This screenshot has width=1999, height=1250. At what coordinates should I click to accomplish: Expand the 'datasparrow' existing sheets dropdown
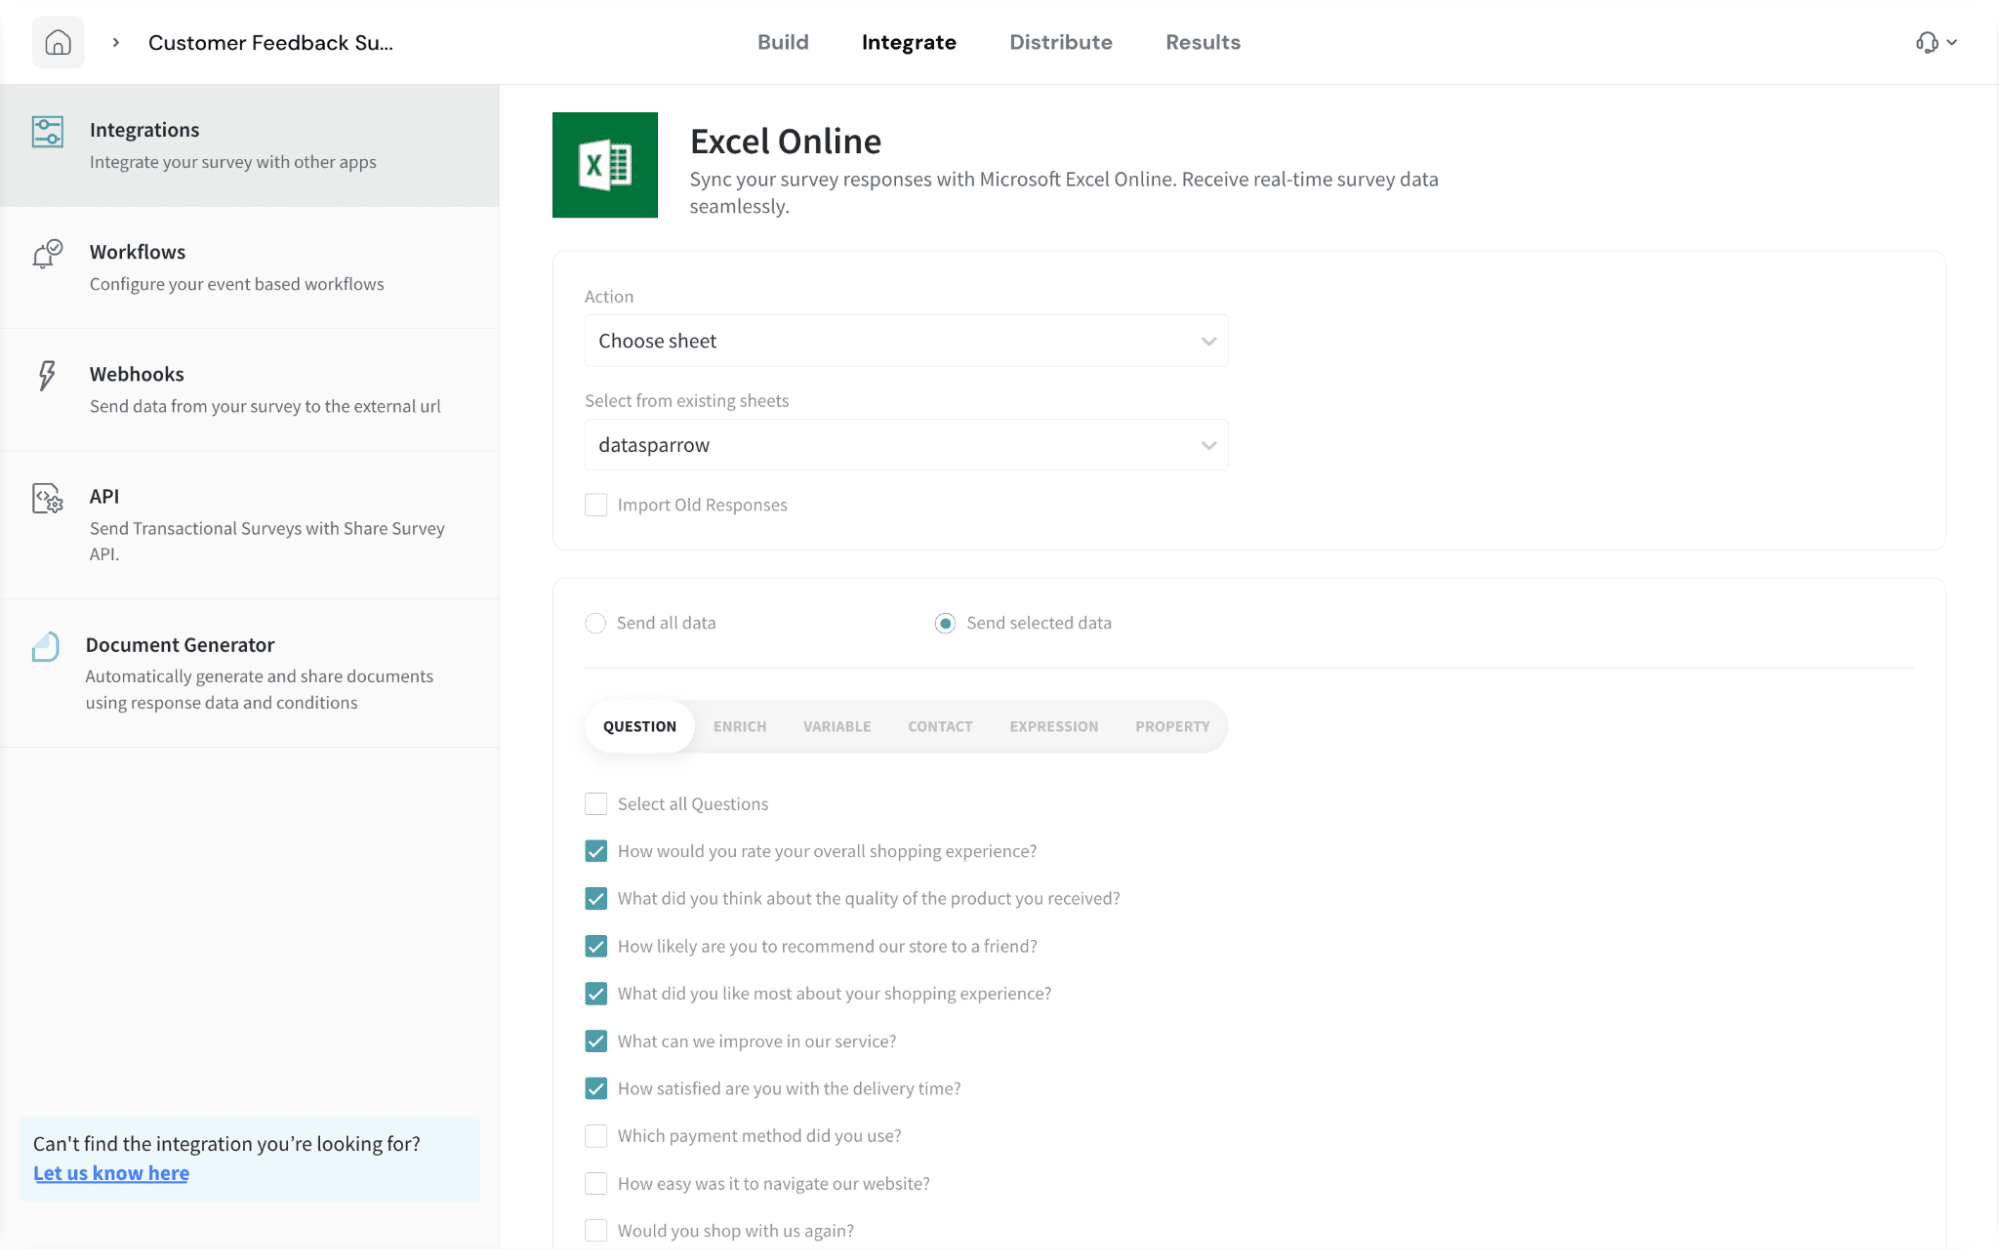(x=906, y=445)
